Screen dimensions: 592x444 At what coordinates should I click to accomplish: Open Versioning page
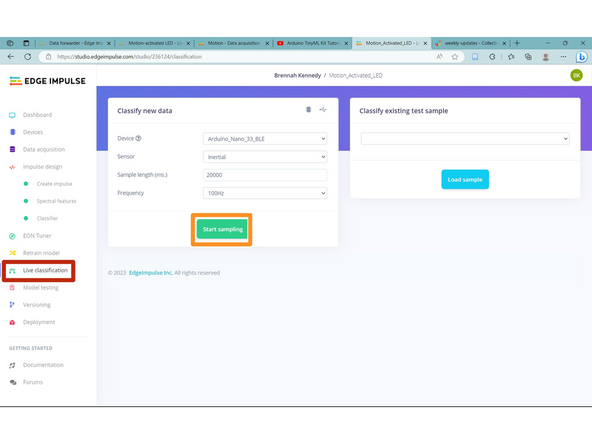37,305
